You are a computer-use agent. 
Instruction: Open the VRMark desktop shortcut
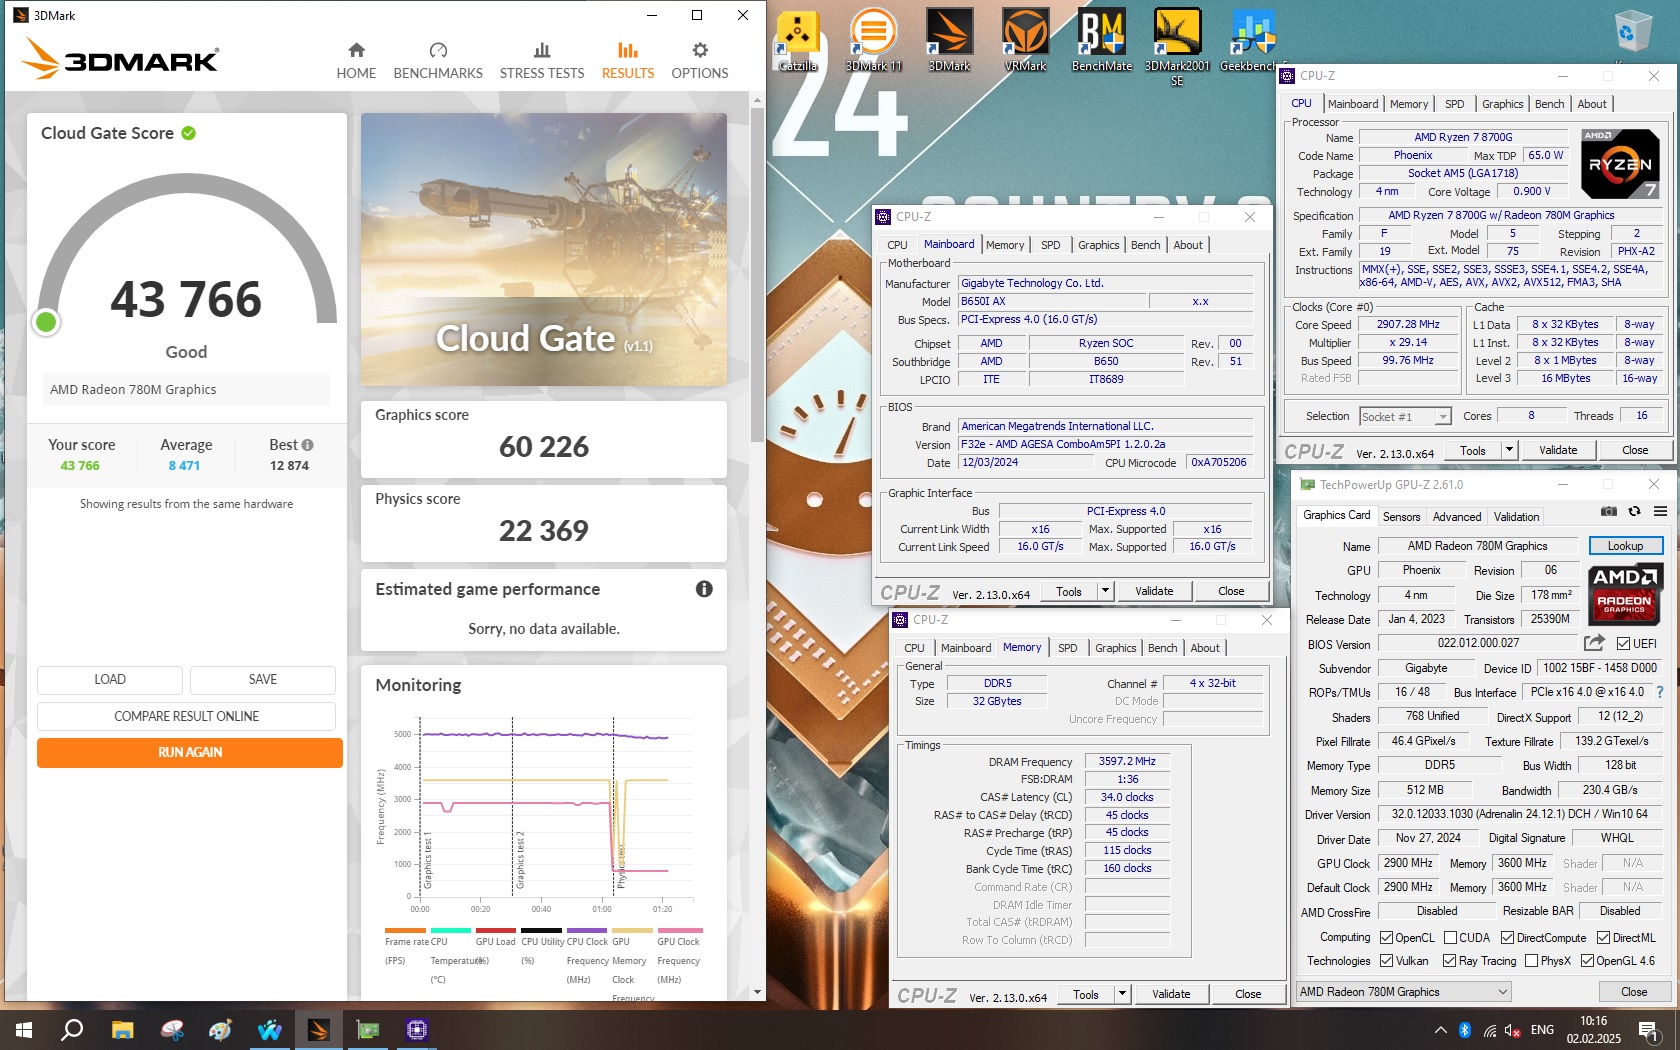[1025, 40]
